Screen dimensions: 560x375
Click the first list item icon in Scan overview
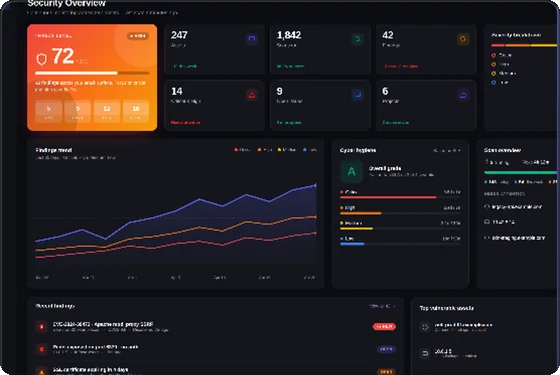487,206
